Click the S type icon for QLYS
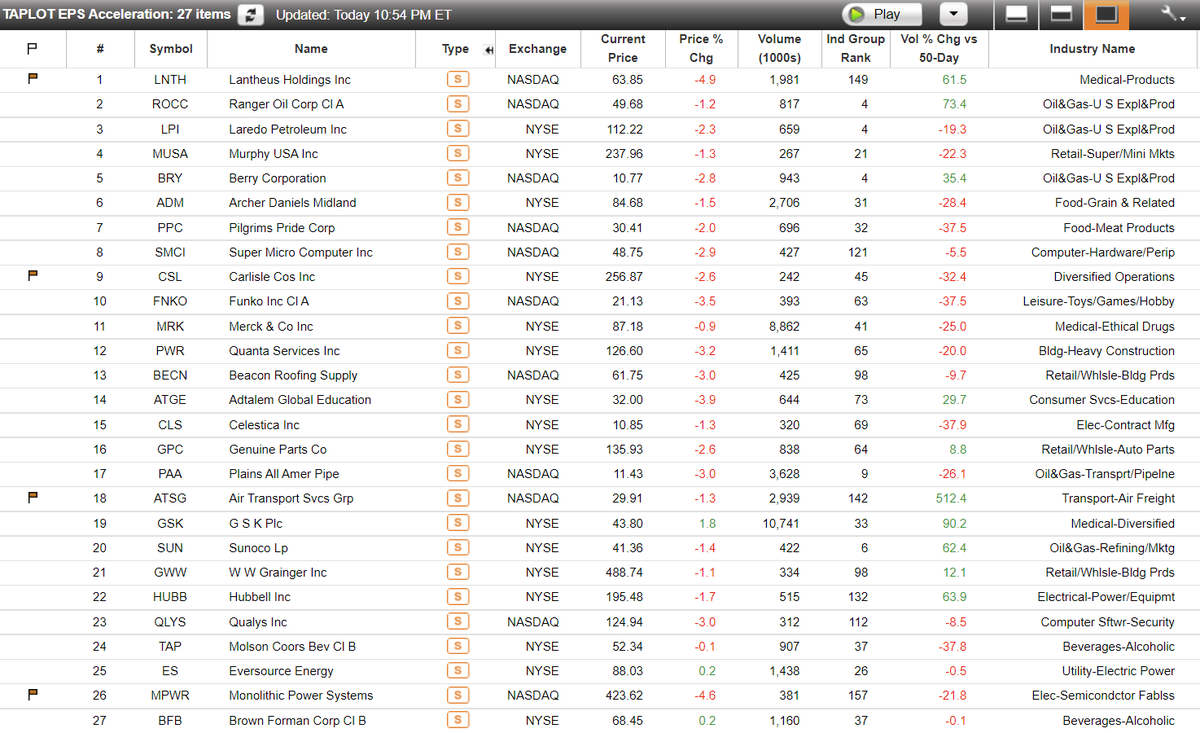Image resolution: width=1200 pixels, height=733 pixels. click(x=458, y=622)
